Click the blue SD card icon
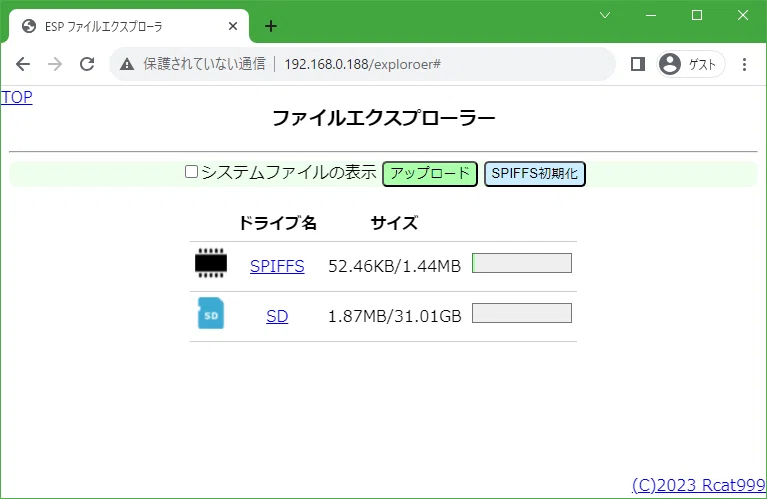This screenshot has height=499, width=767. point(211,313)
